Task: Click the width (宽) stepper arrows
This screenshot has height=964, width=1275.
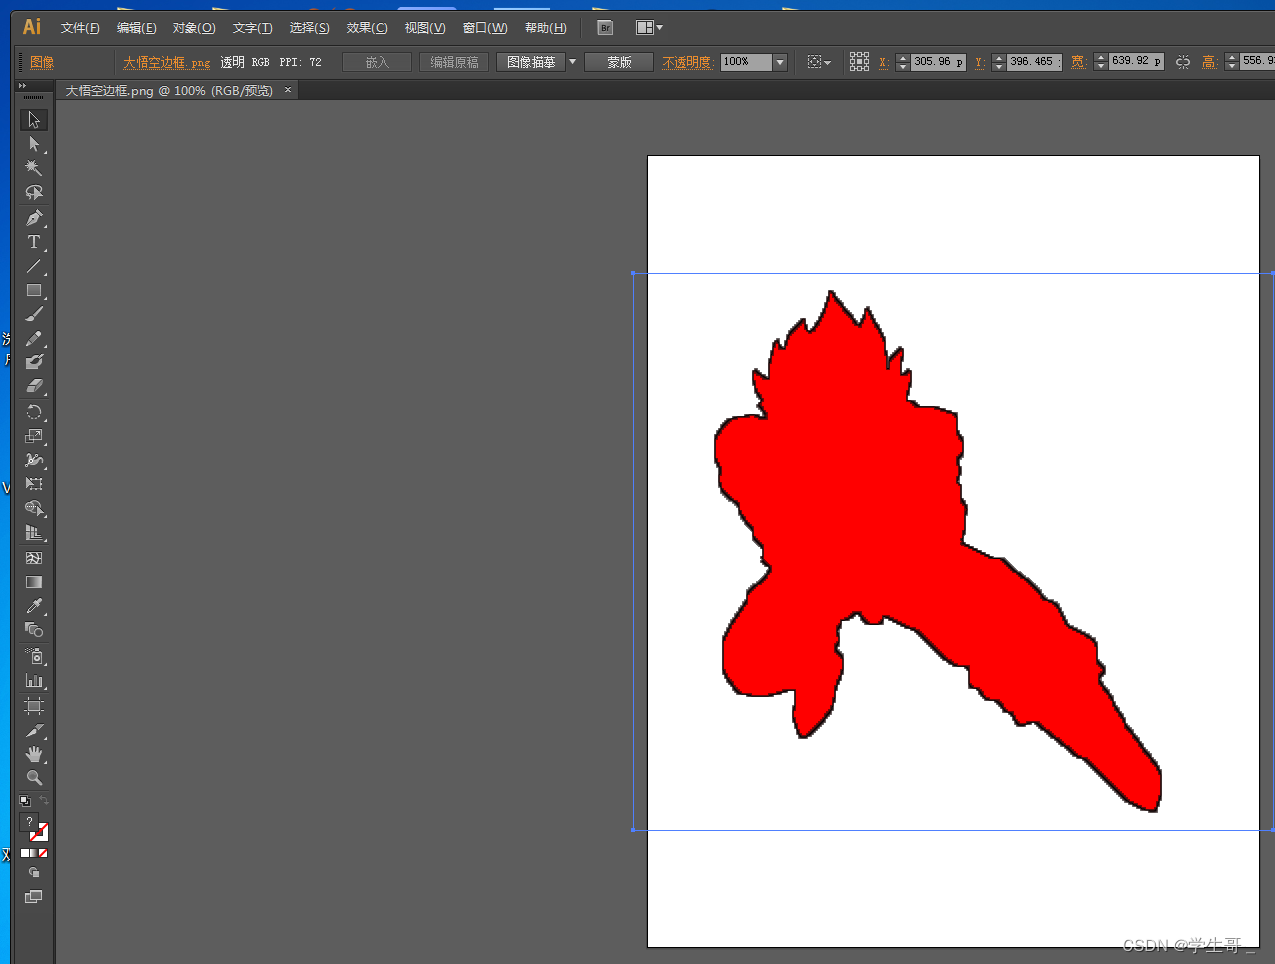Action: pos(1100,62)
